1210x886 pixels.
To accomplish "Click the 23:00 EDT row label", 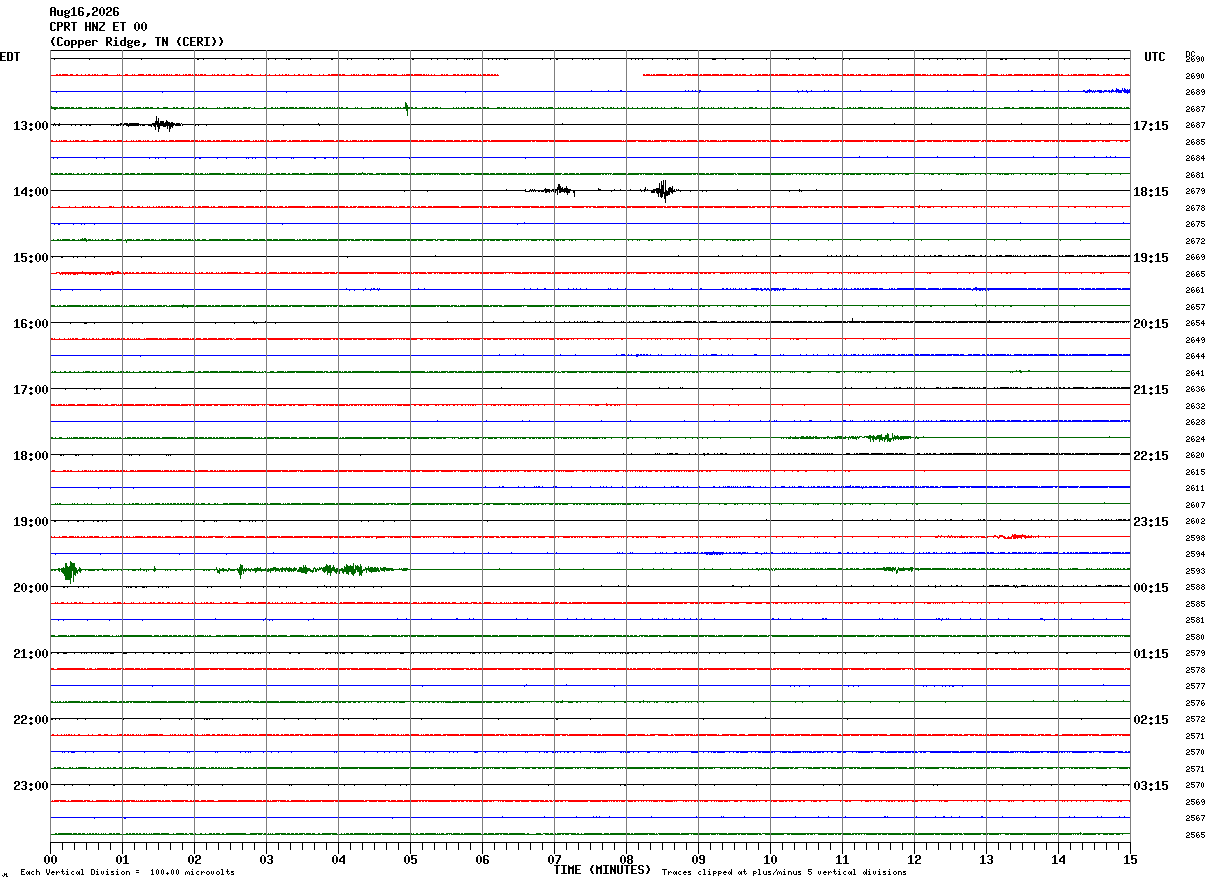I will pos(31,786).
